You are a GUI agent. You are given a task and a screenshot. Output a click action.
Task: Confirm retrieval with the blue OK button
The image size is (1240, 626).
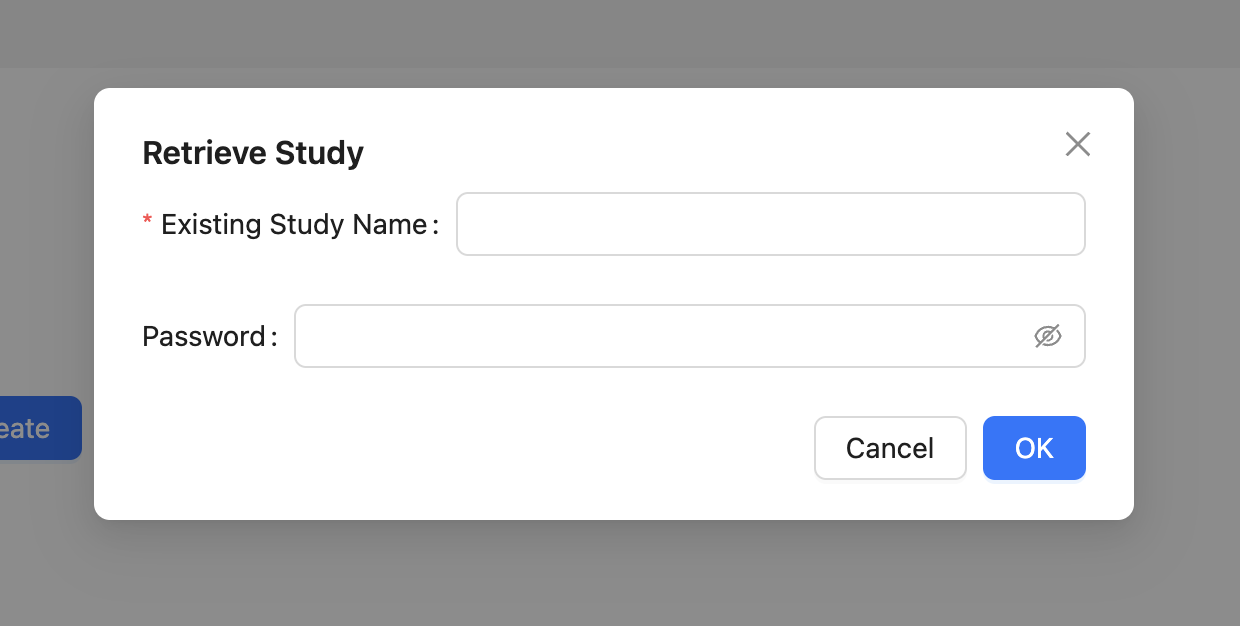pyautogui.click(x=1034, y=448)
